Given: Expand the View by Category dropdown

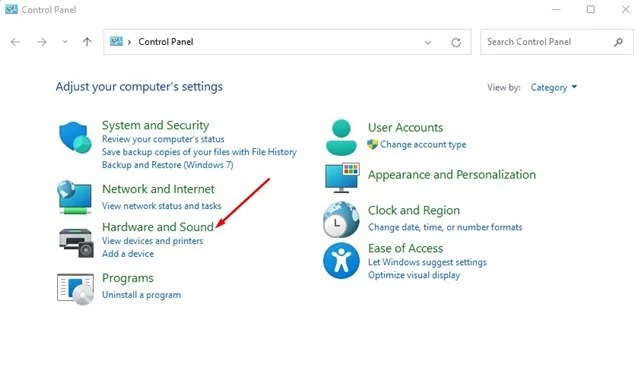Looking at the screenshot, I should coord(553,87).
